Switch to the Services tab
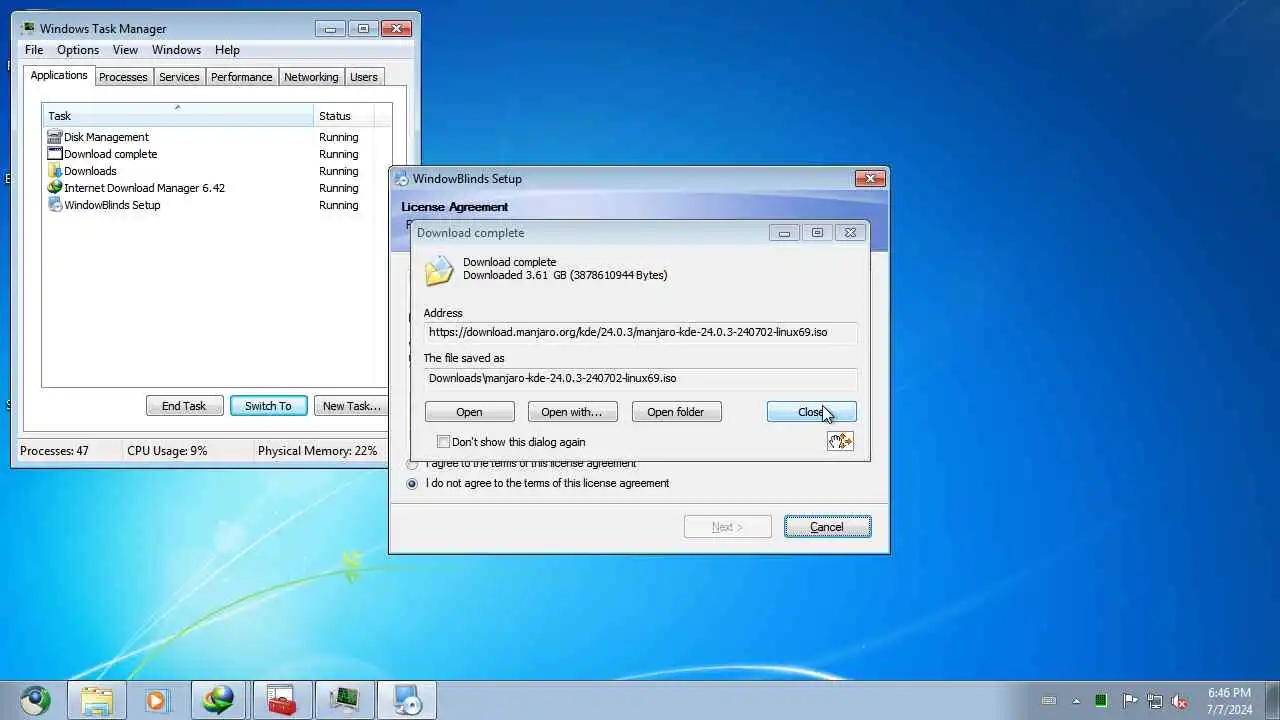1280x720 pixels. [179, 77]
